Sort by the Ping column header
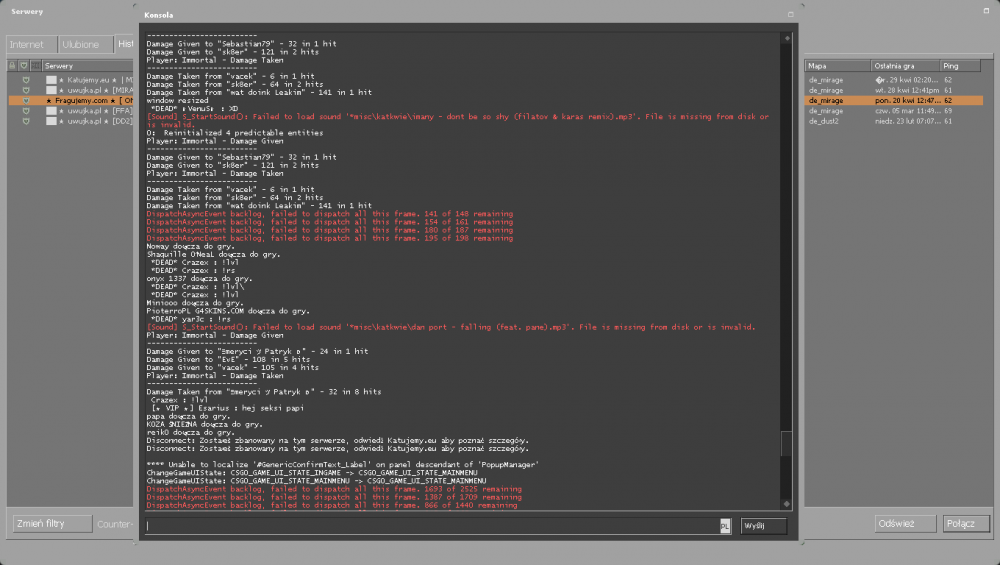The height and width of the screenshot is (565, 1000). [x=960, y=66]
